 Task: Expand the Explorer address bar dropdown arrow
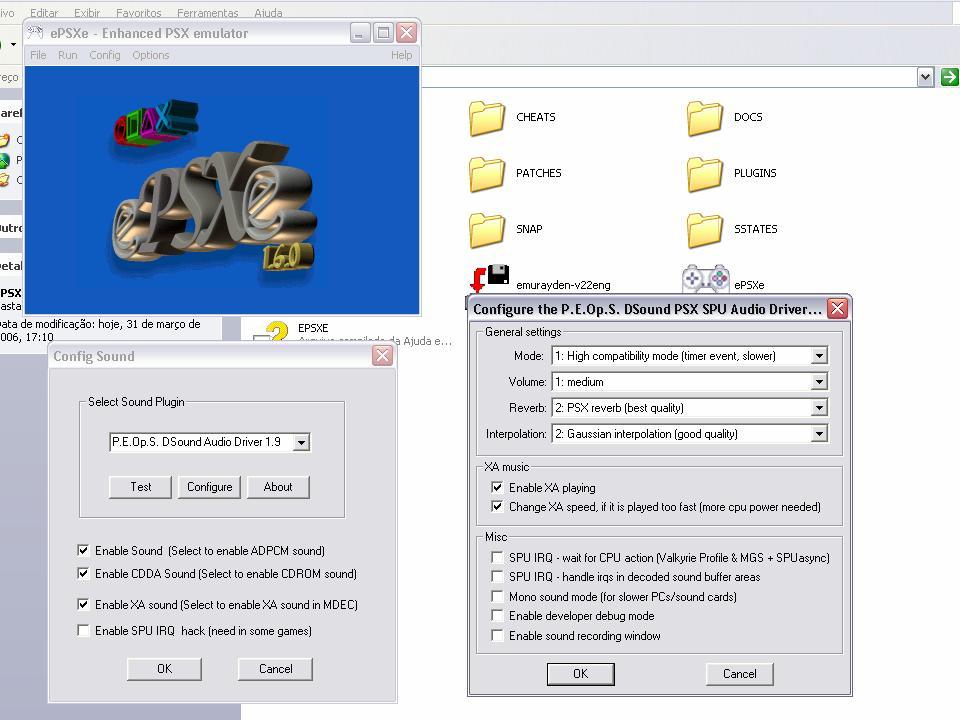[x=926, y=77]
